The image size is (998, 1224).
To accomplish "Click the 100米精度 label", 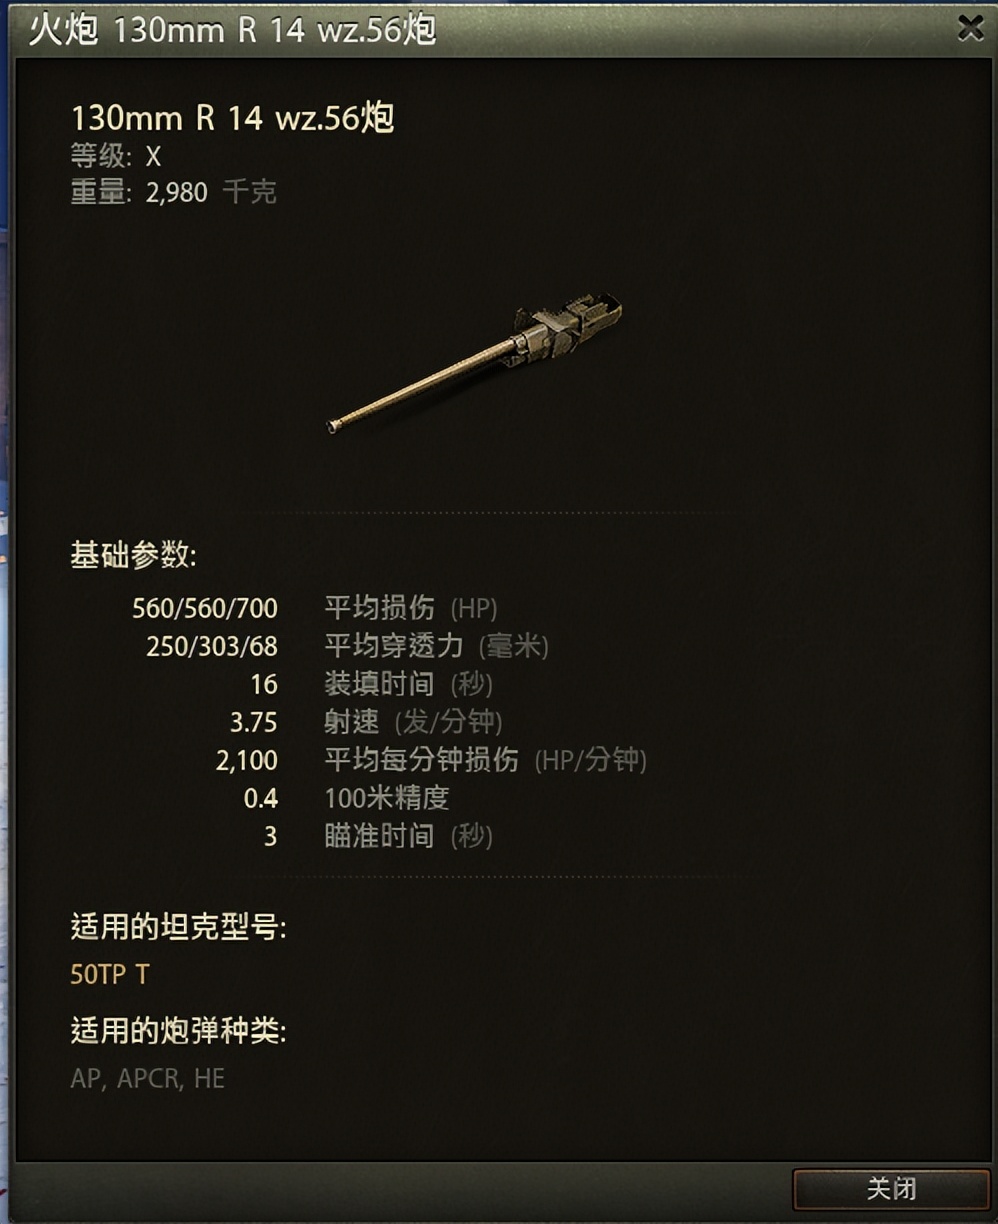I will (x=387, y=798).
